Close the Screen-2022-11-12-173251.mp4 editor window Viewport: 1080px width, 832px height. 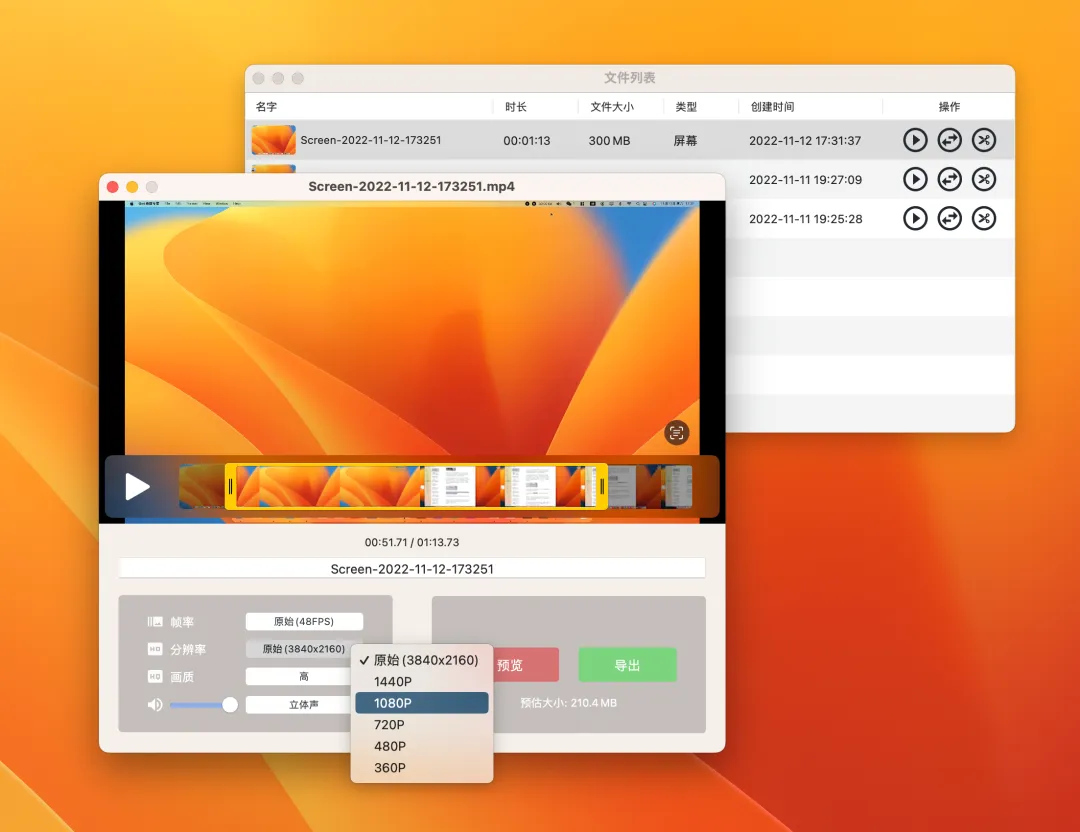pyautogui.click(x=113, y=187)
